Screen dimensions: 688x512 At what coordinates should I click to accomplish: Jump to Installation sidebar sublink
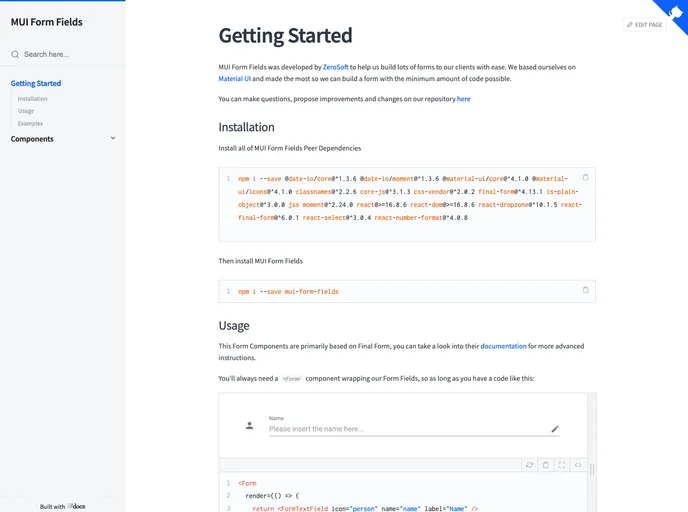pyautogui.click(x=32, y=99)
